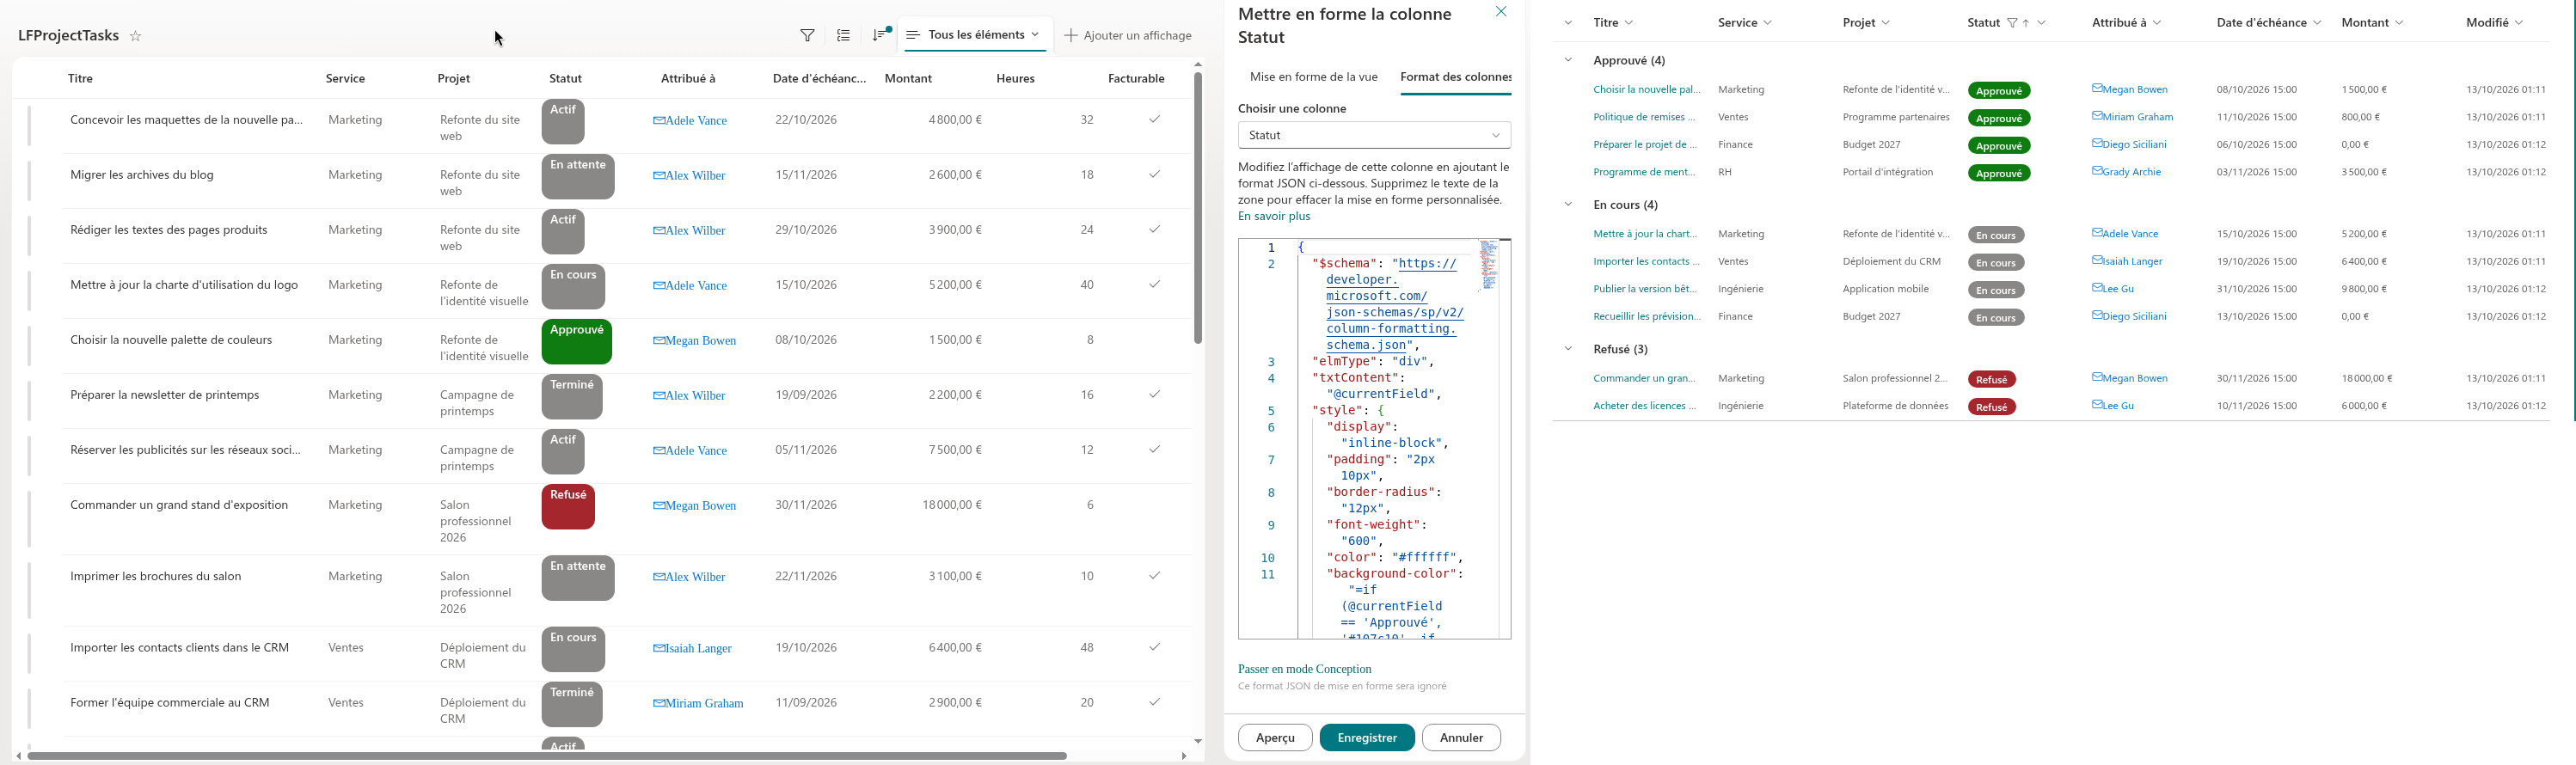Click Passer en mode Conception link

coord(1304,669)
